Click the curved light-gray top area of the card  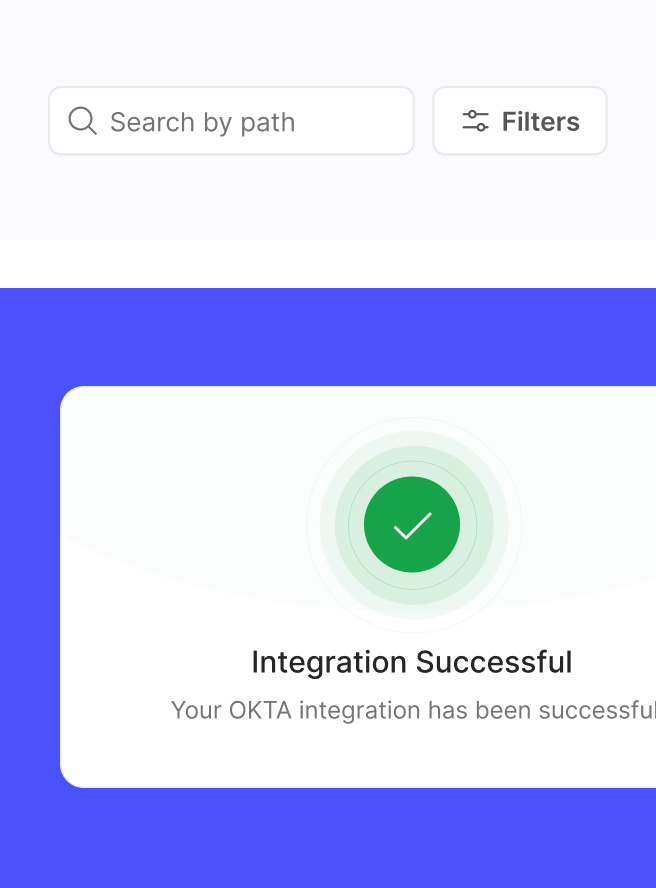[x=180, y=470]
